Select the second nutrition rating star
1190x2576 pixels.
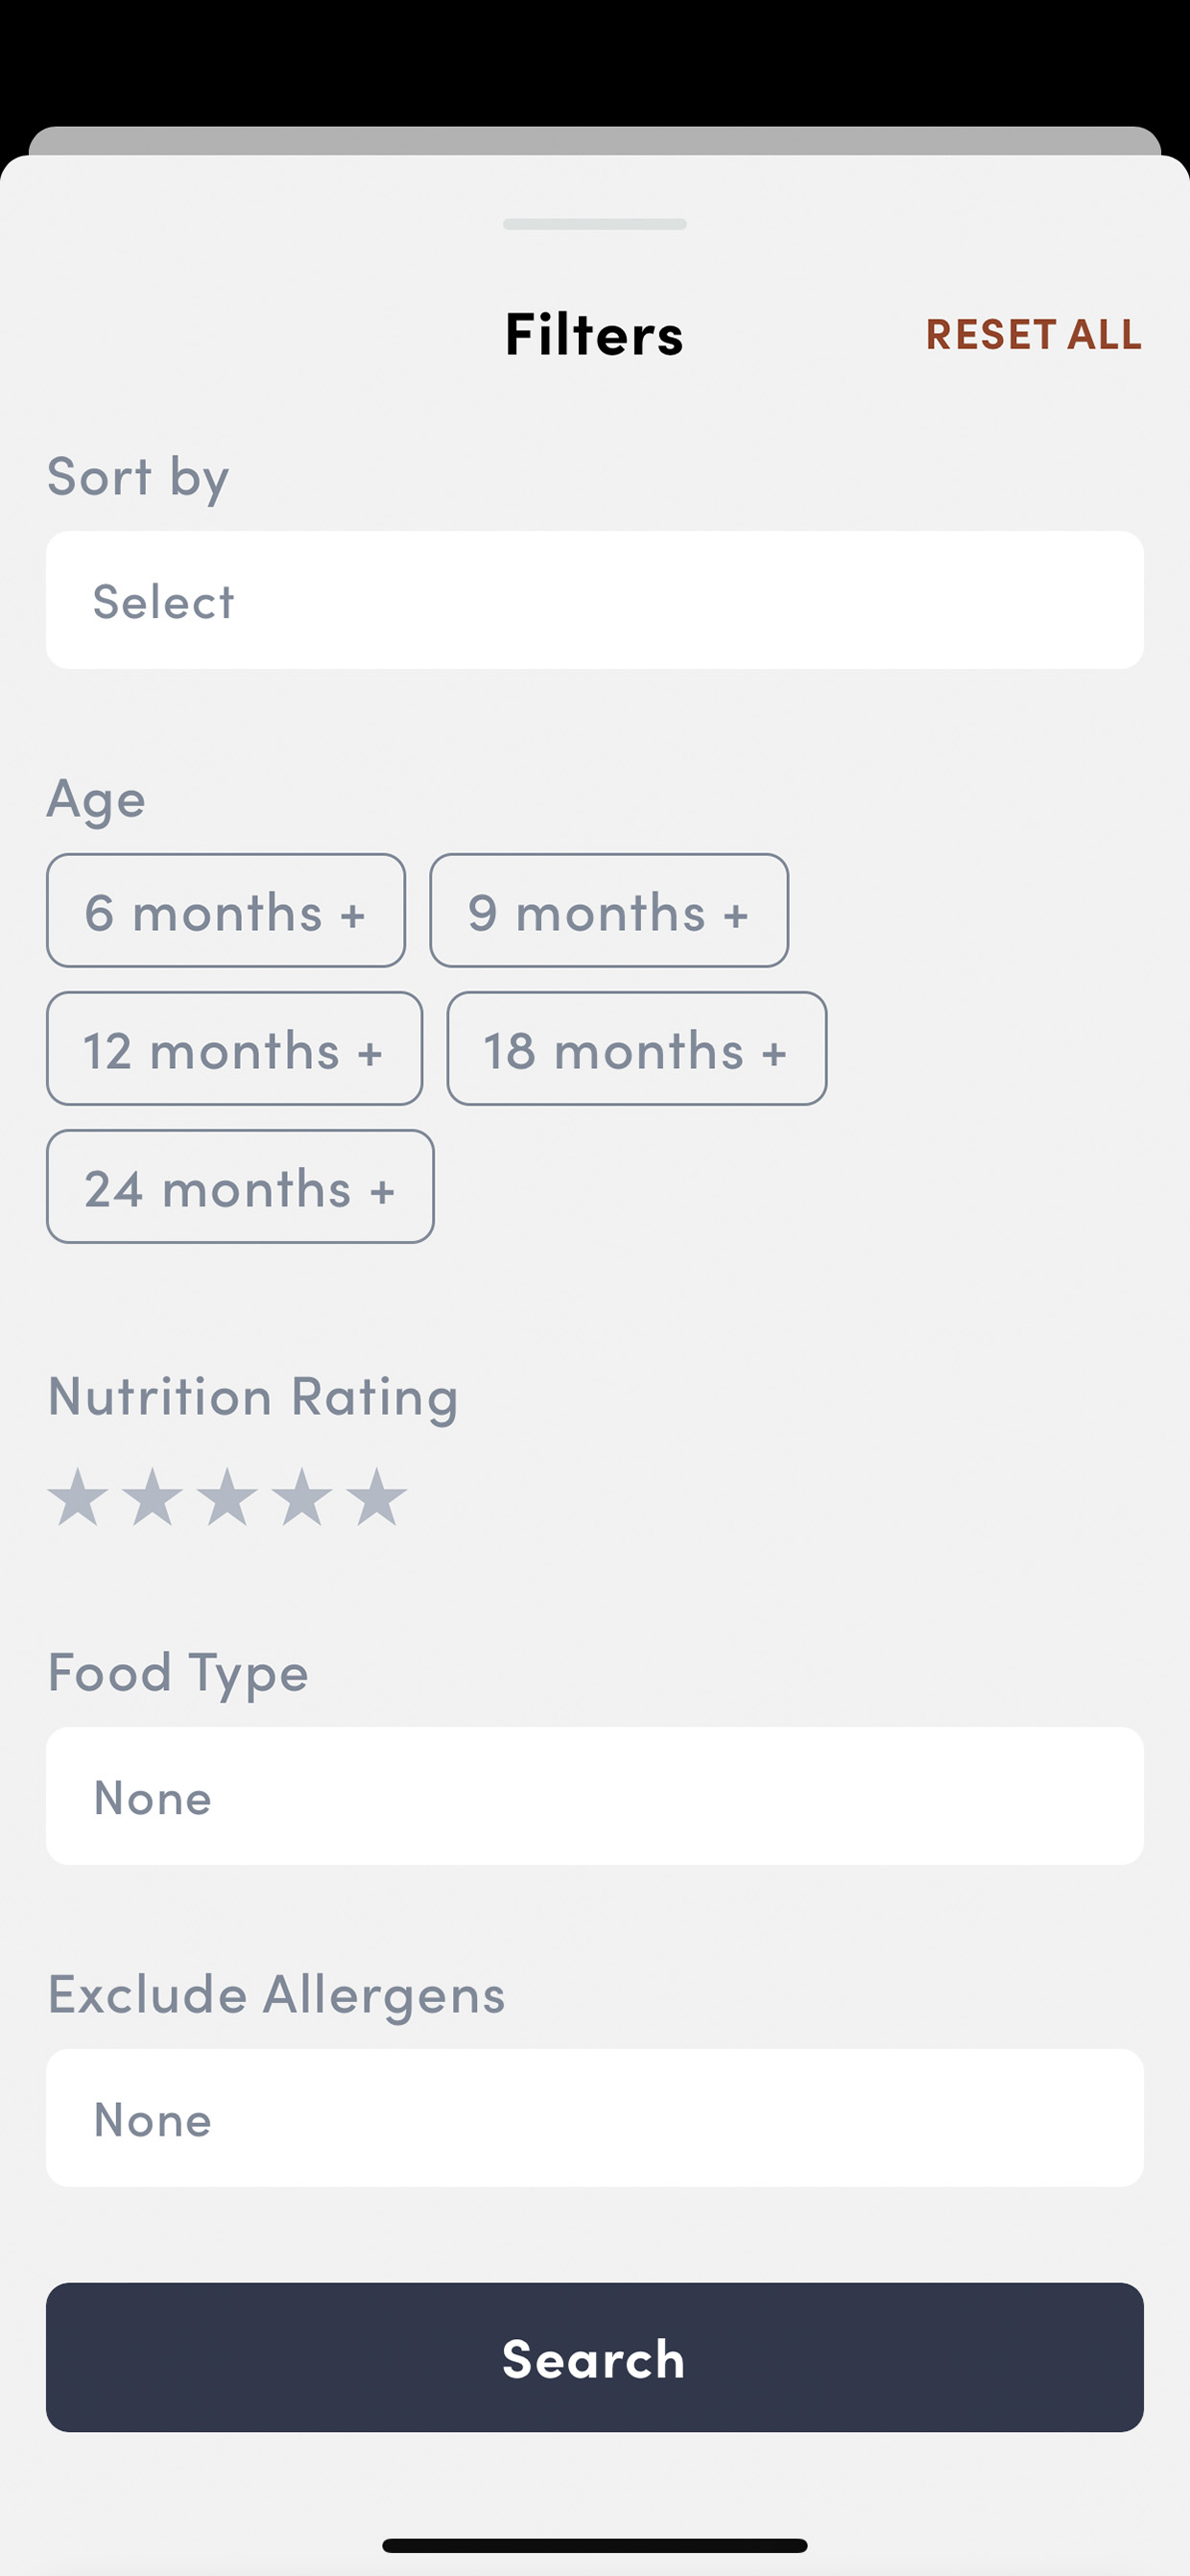click(152, 1497)
